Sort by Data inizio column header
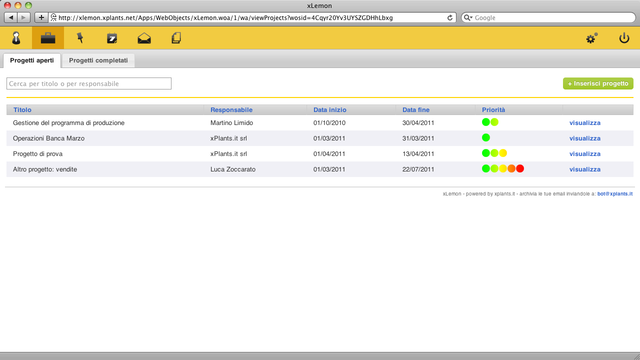640x360 pixels. click(x=330, y=110)
